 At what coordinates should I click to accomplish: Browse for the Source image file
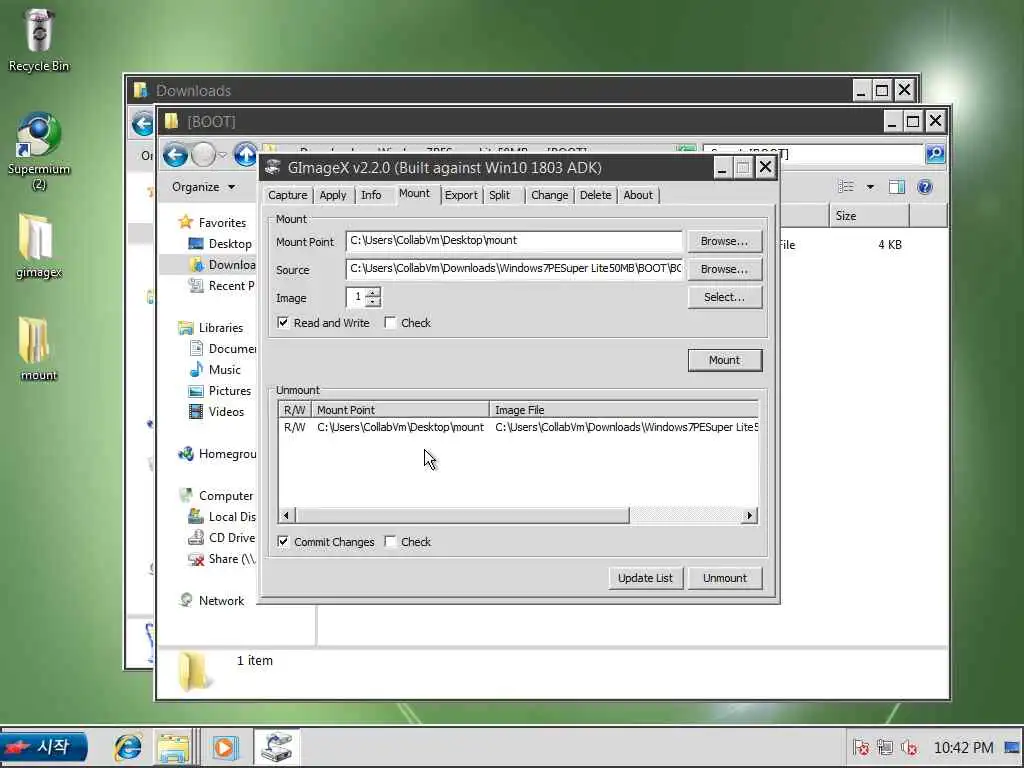pos(724,269)
